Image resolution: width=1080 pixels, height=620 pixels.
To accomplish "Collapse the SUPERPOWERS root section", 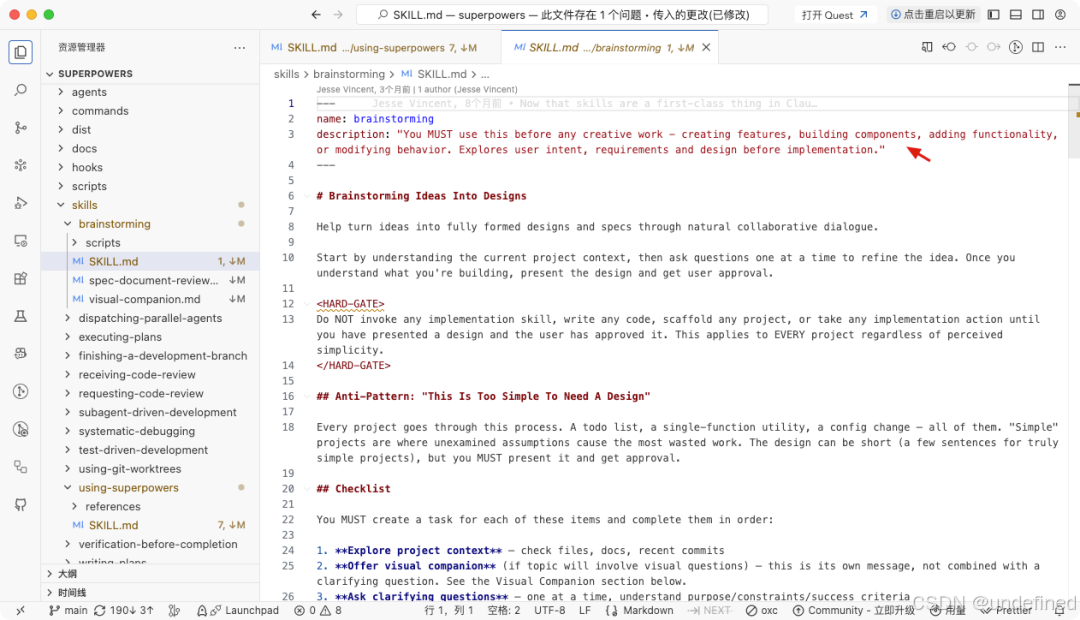I will coord(150,74).
